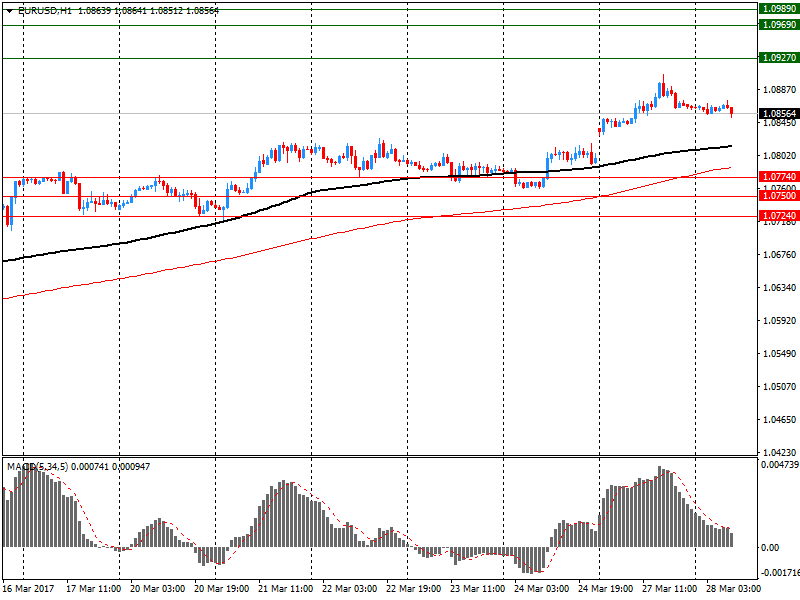Screen dimensions: 800x600
Task: Select the red 1.07740 support price label
Action: coord(778,177)
